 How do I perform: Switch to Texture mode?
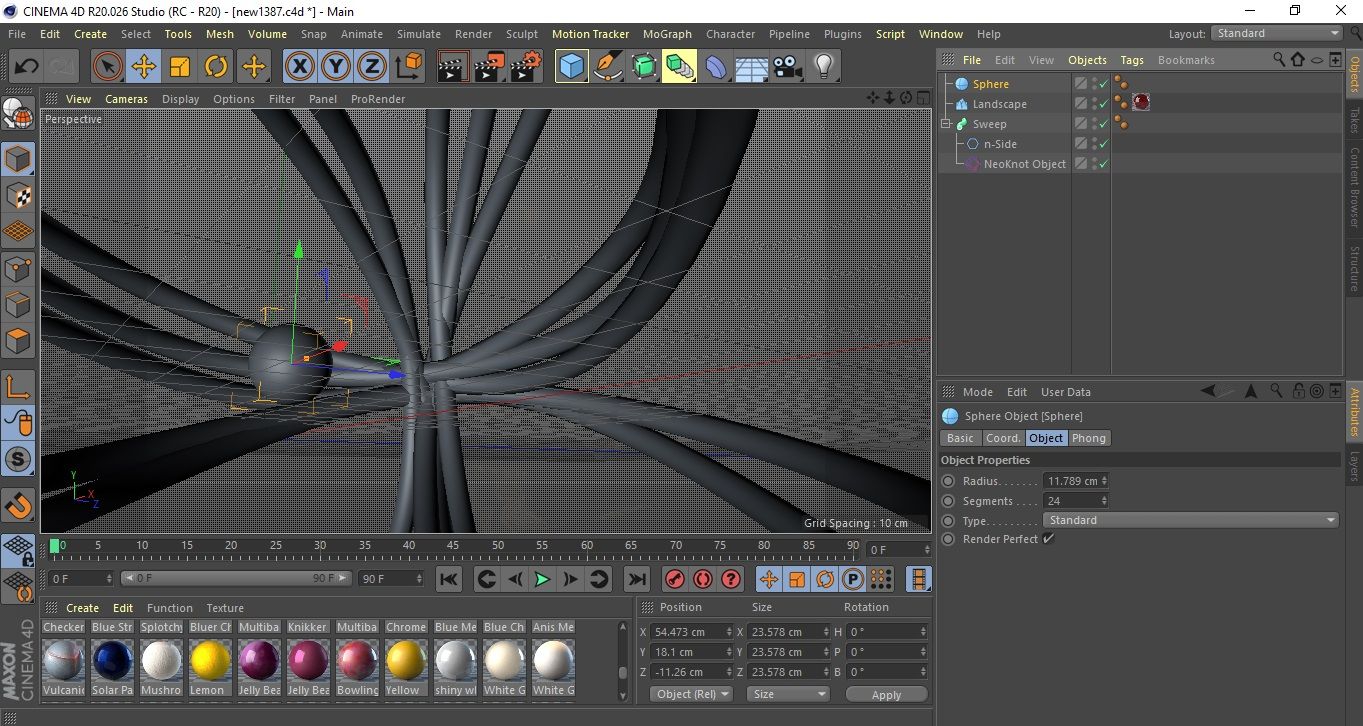tap(18, 195)
